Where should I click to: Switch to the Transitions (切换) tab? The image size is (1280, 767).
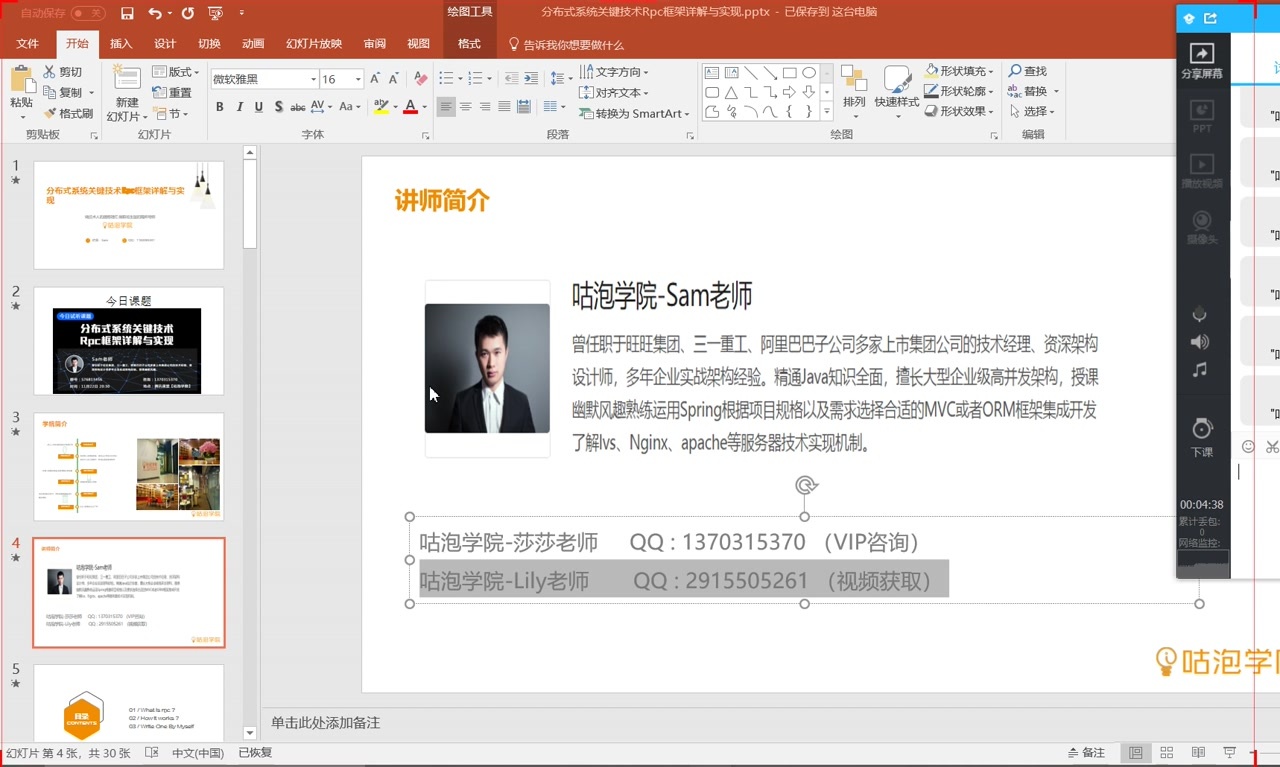point(209,44)
